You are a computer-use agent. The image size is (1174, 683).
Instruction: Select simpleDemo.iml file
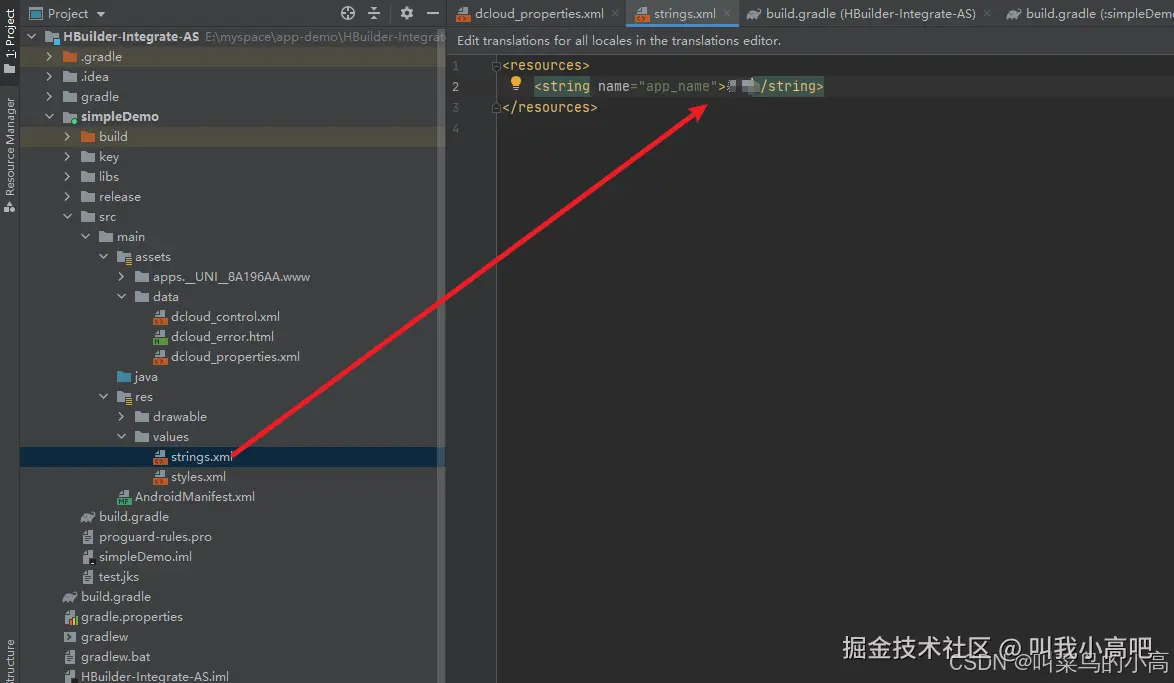145,557
